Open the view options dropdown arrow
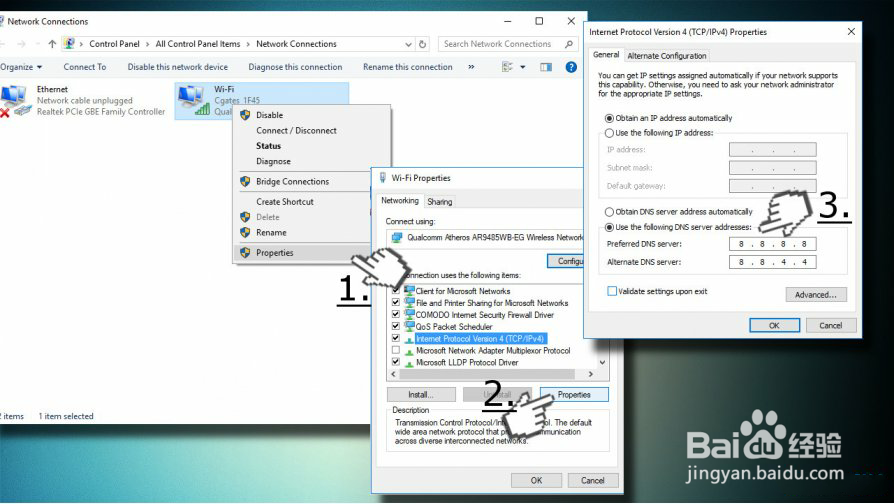The image size is (894, 504). coord(522,67)
